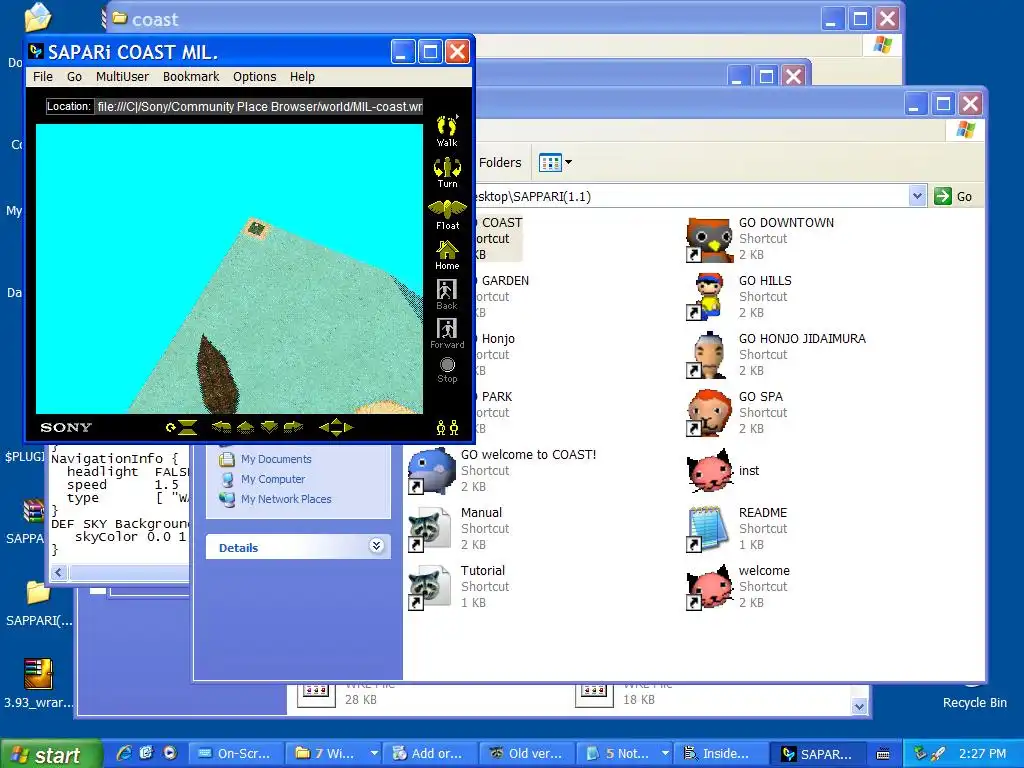Image resolution: width=1024 pixels, height=768 pixels.
Task: Click the Forward navigation icon in Sapari
Action: pyautogui.click(x=447, y=334)
